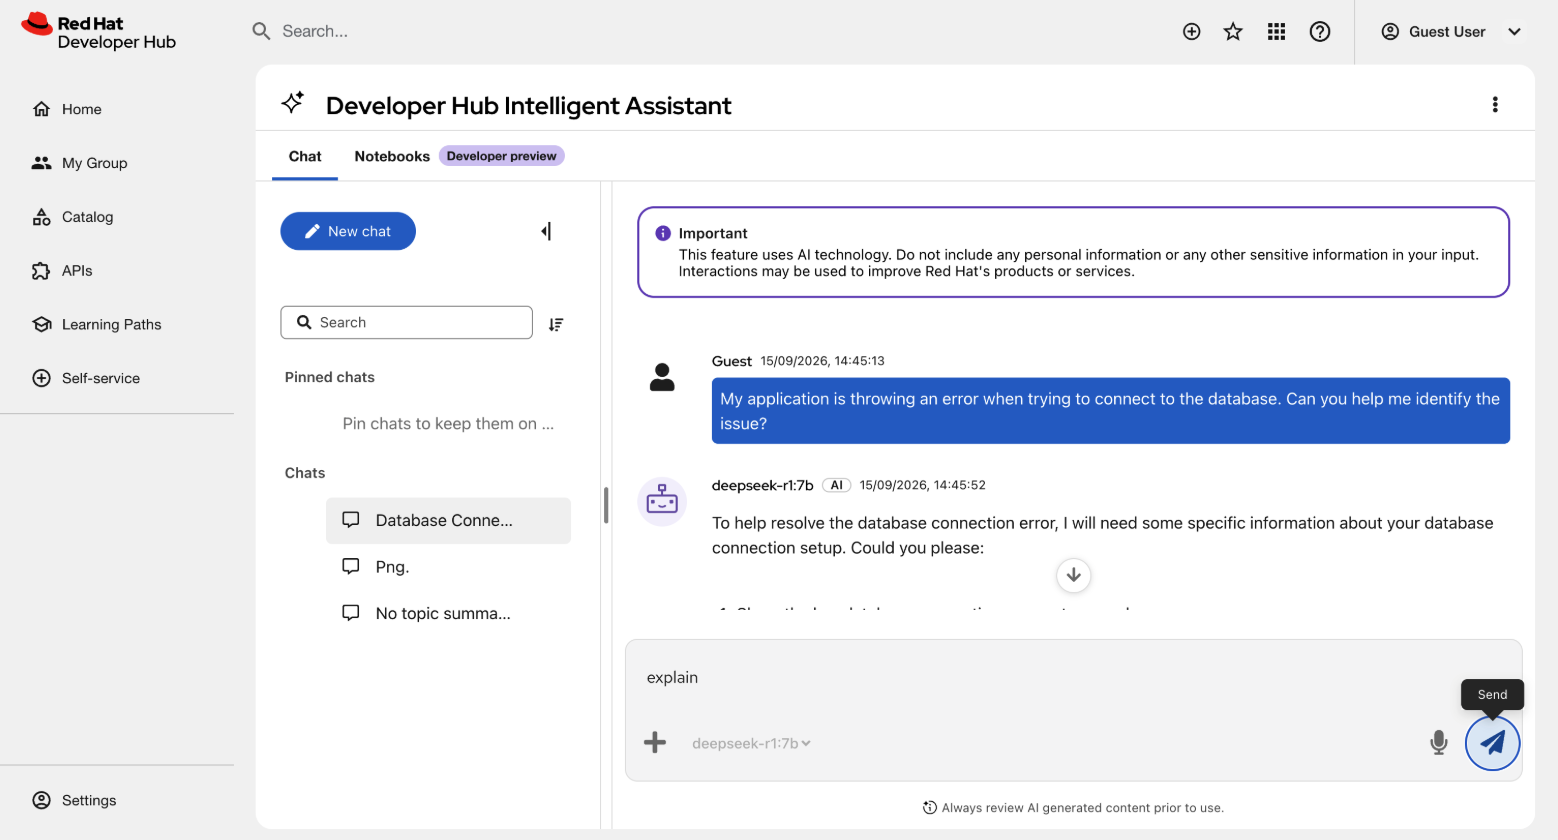1558x840 pixels.
Task: Click the Developer preview badge
Action: pos(502,156)
